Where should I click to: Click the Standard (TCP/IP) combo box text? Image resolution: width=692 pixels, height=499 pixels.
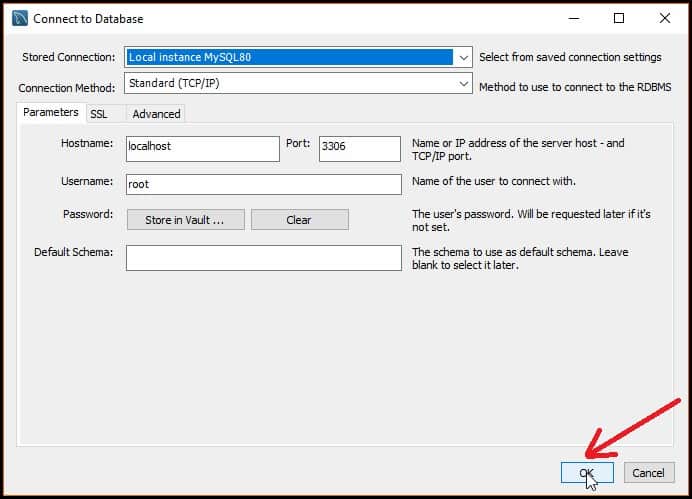tap(290, 84)
